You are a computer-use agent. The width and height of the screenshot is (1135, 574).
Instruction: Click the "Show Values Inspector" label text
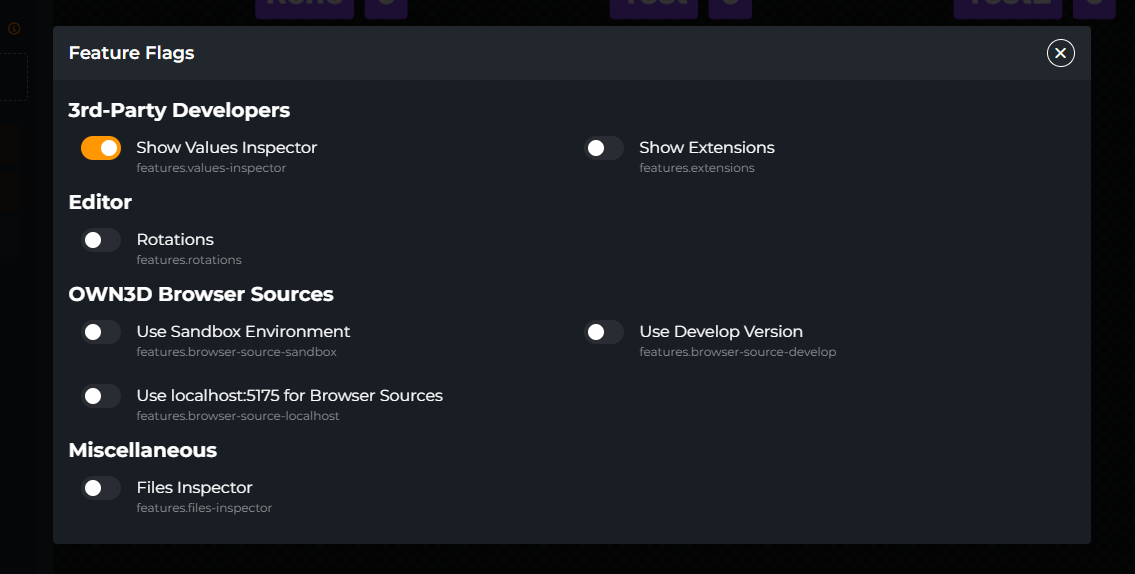point(226,148)
